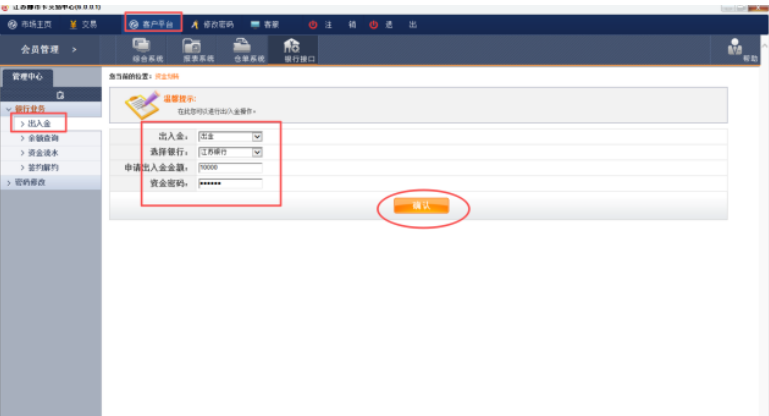769x416 pixels.
Task: Collapse the 银行业务 tree section
Action: pyautogui.click(x=9, y=108)
